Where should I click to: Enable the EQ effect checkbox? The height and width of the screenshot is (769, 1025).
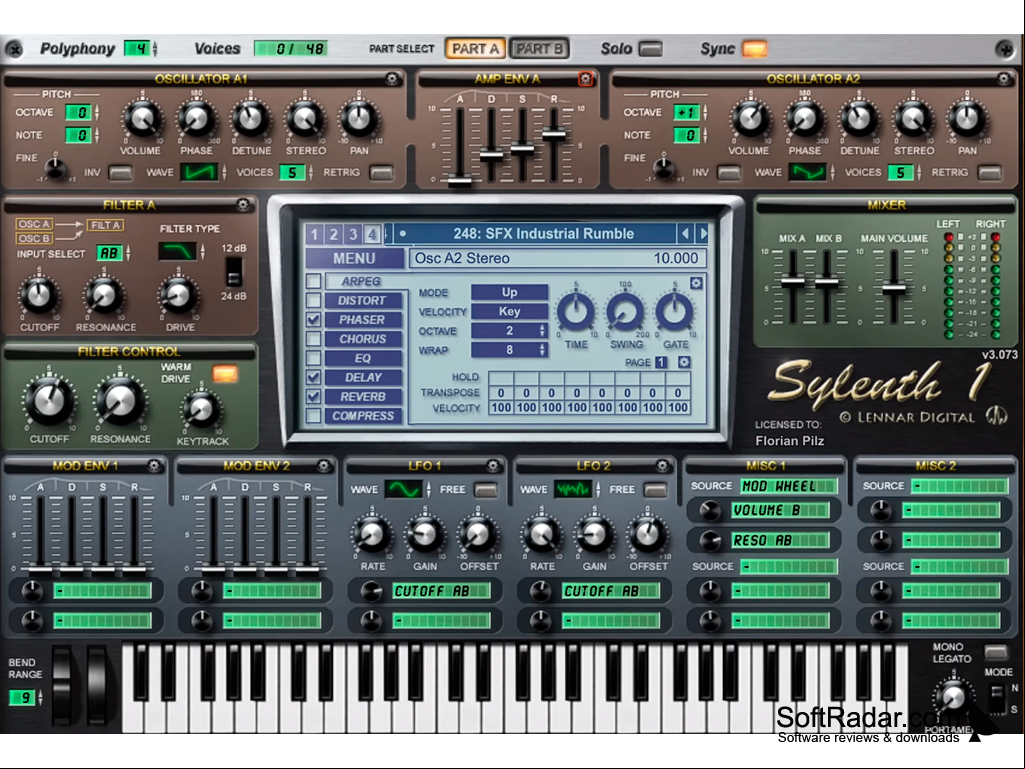[x=314, y=358]
